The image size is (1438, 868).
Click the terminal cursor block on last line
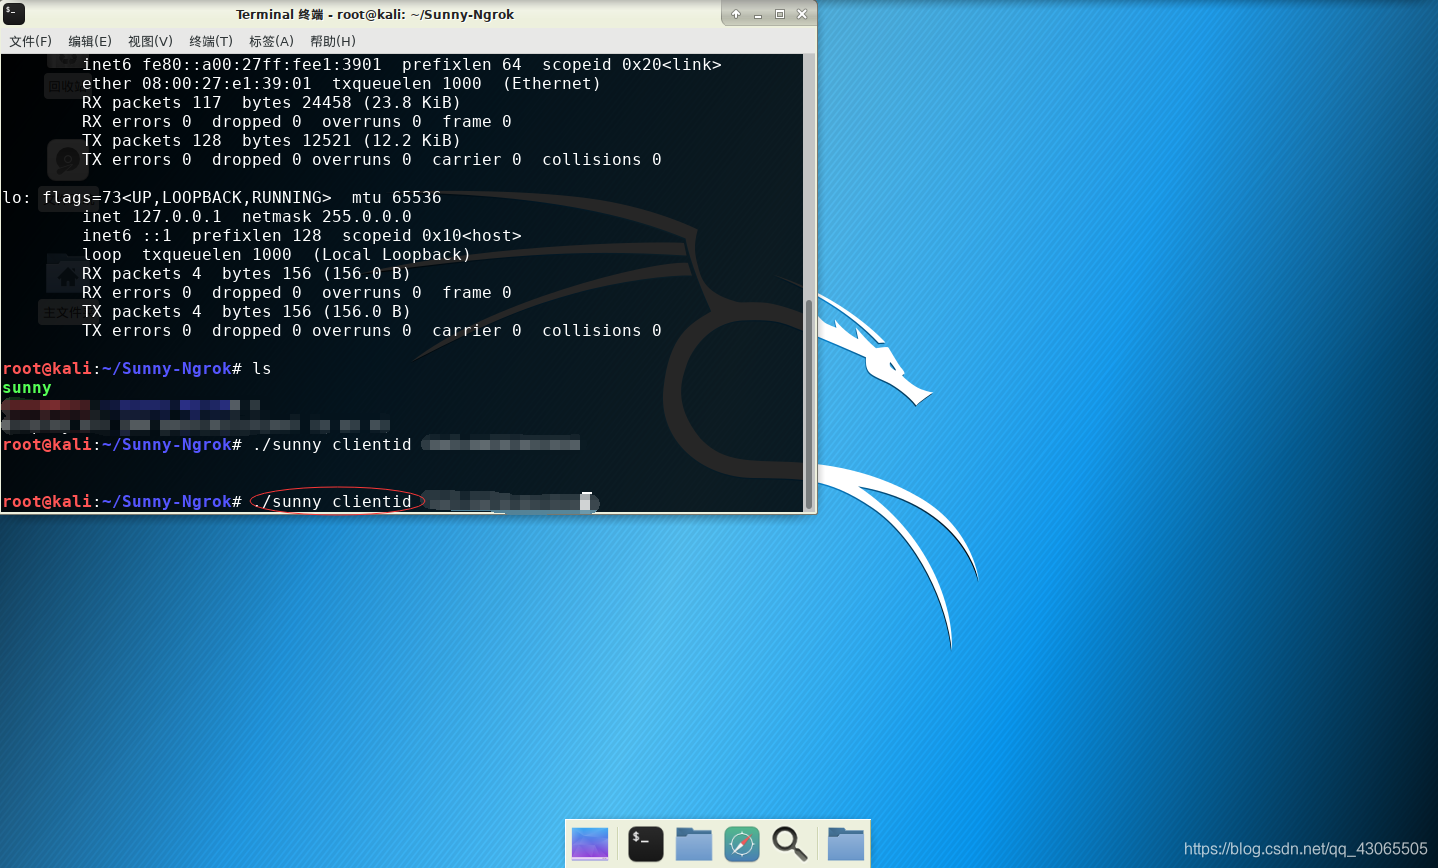click(586, 502)
